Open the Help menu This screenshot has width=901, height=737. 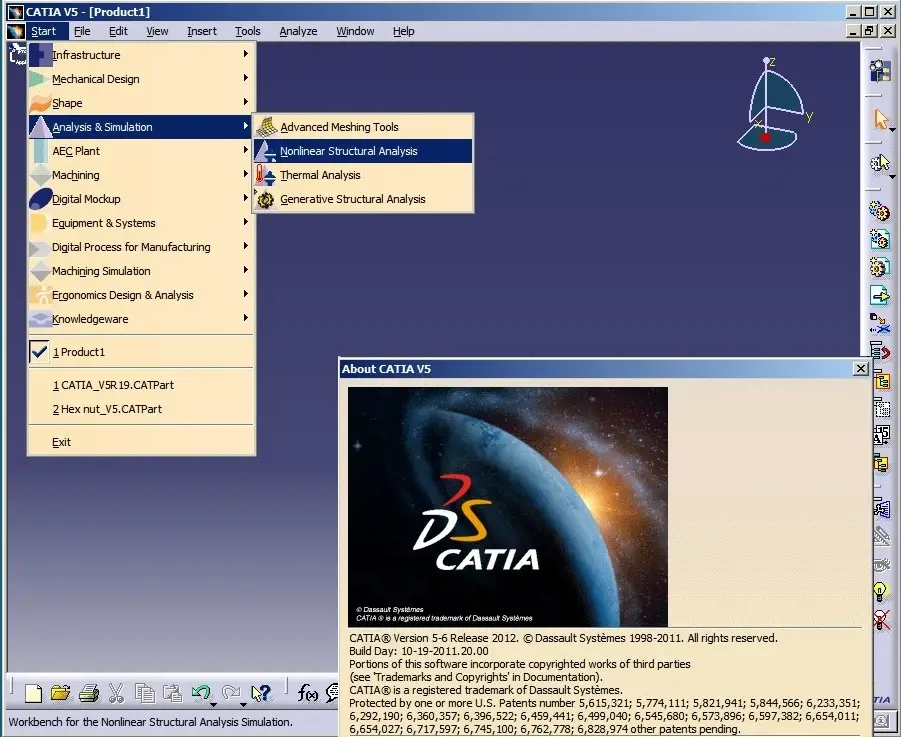point(403,31)
